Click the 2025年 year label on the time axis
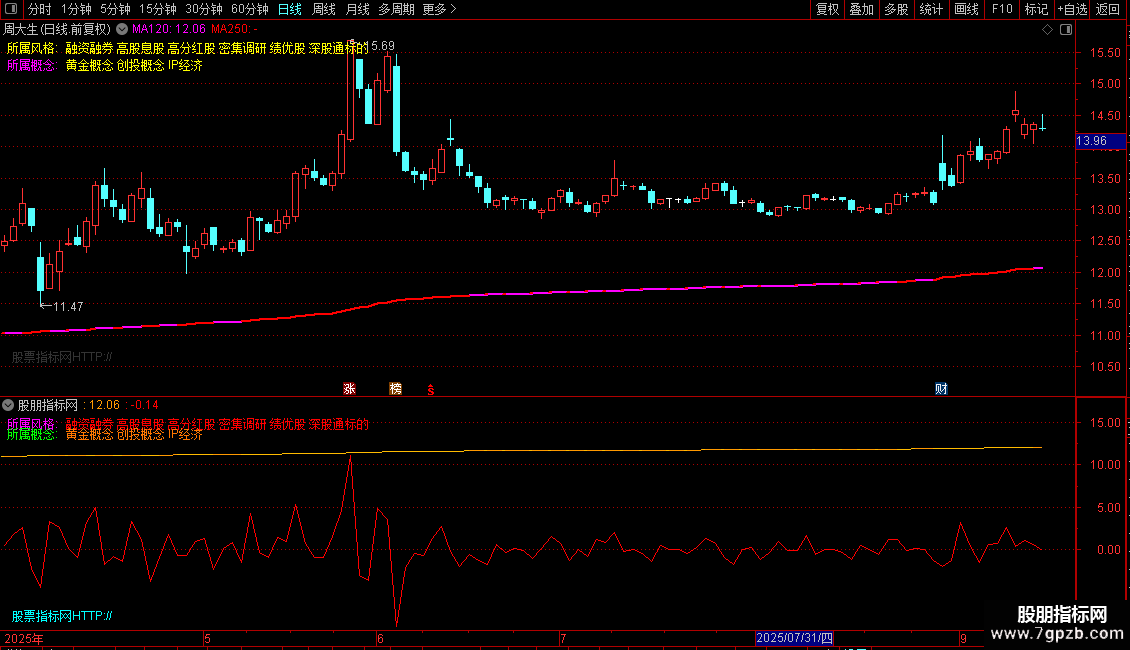 tap(24, 638)
